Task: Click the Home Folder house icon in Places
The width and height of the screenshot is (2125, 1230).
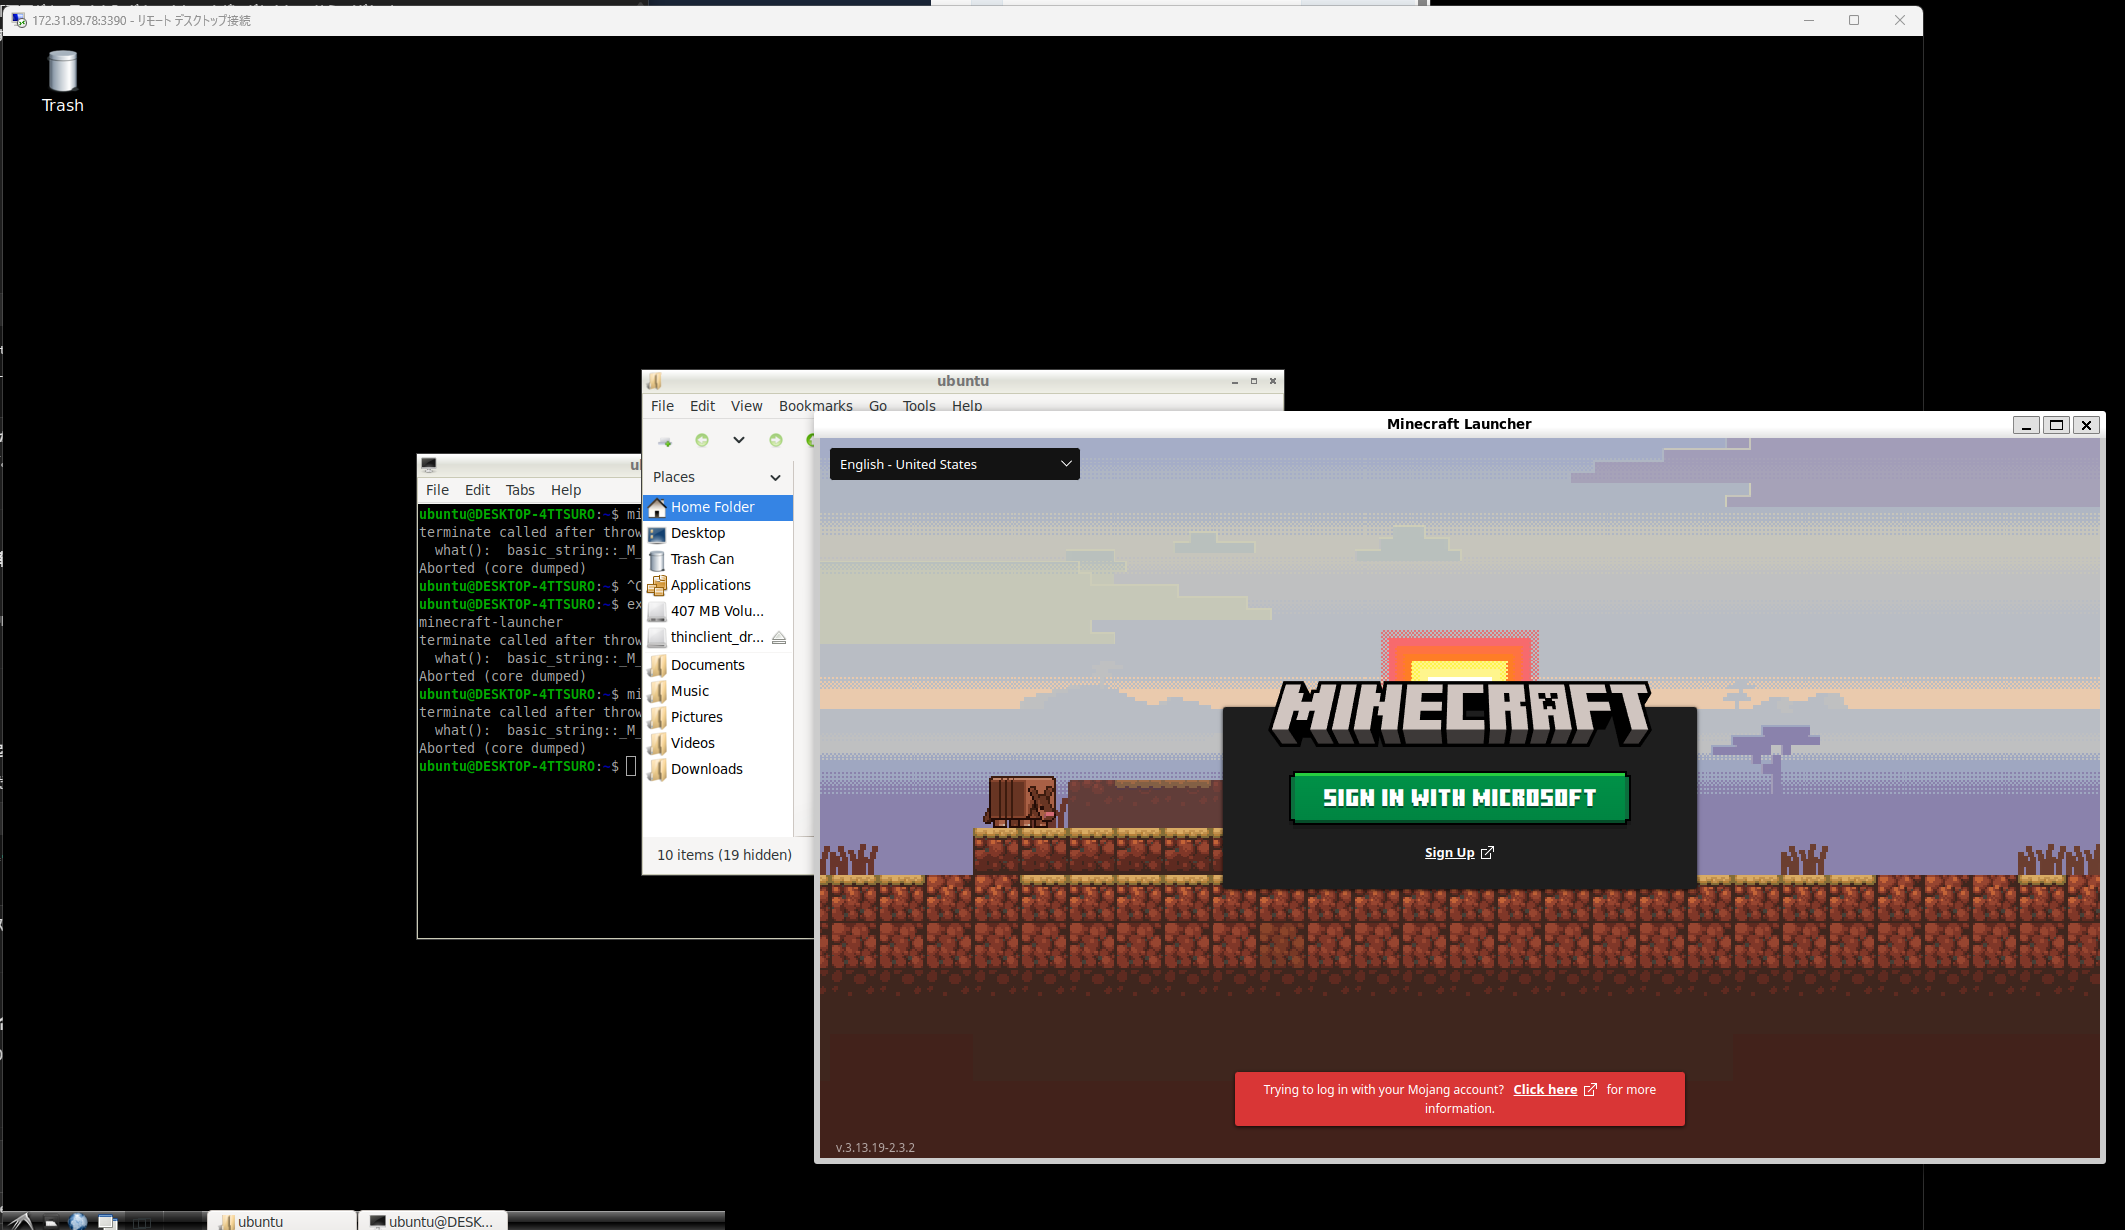Action: tap(657, 508)
